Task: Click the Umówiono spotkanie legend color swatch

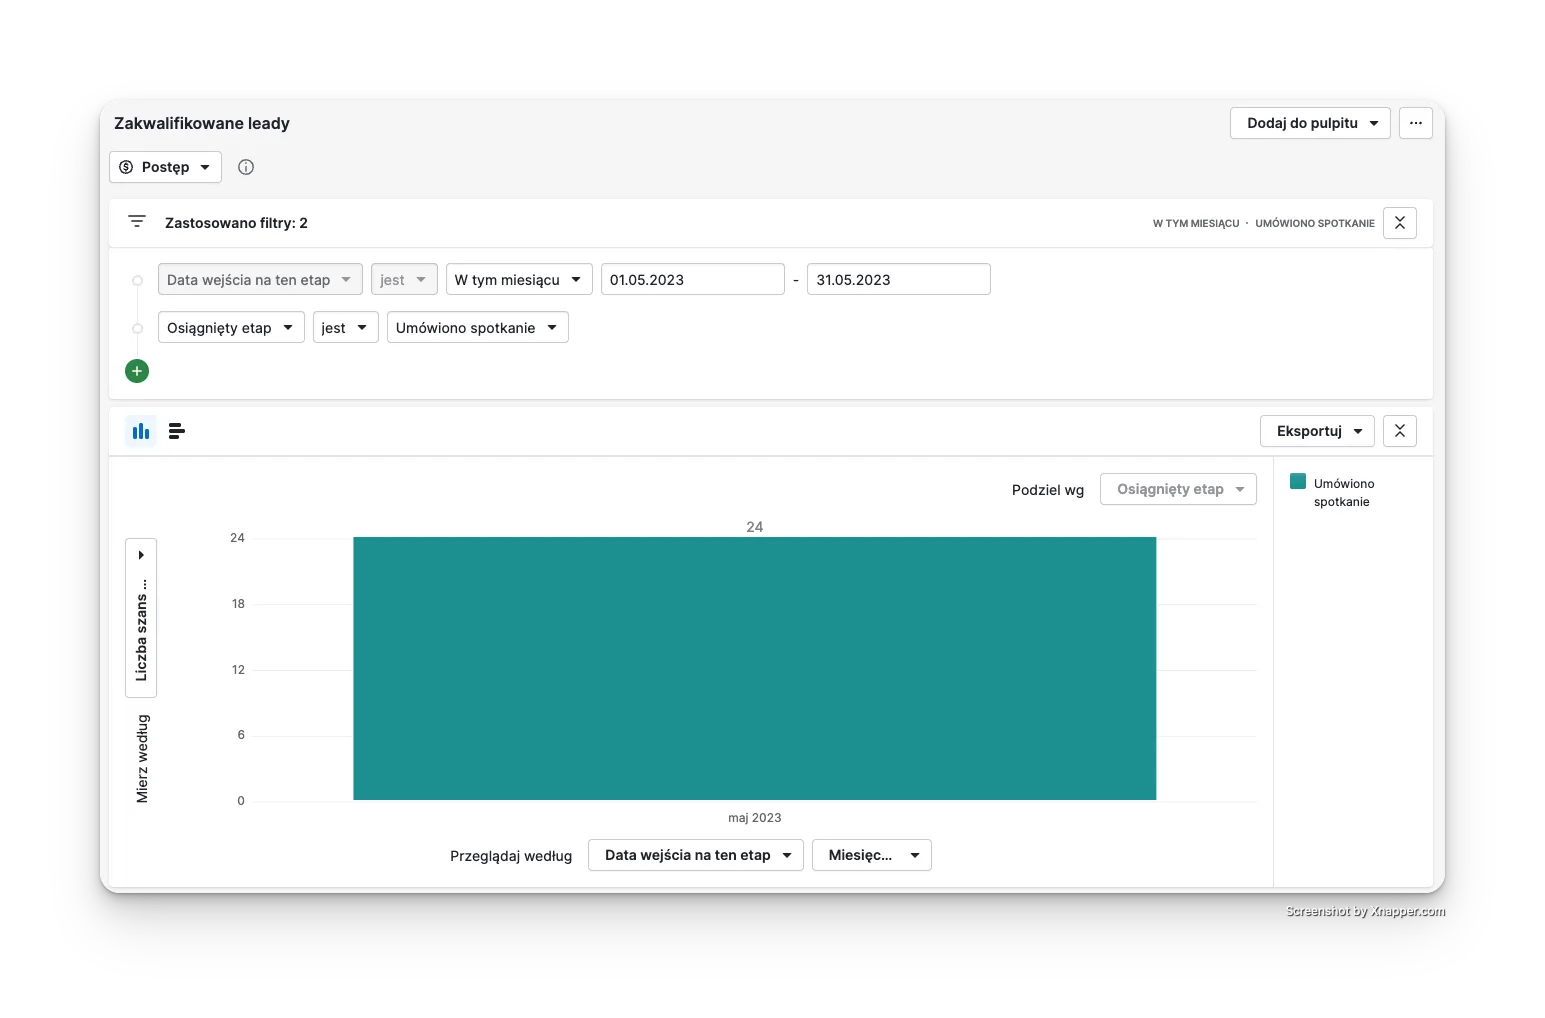Action: (1298, 481)
